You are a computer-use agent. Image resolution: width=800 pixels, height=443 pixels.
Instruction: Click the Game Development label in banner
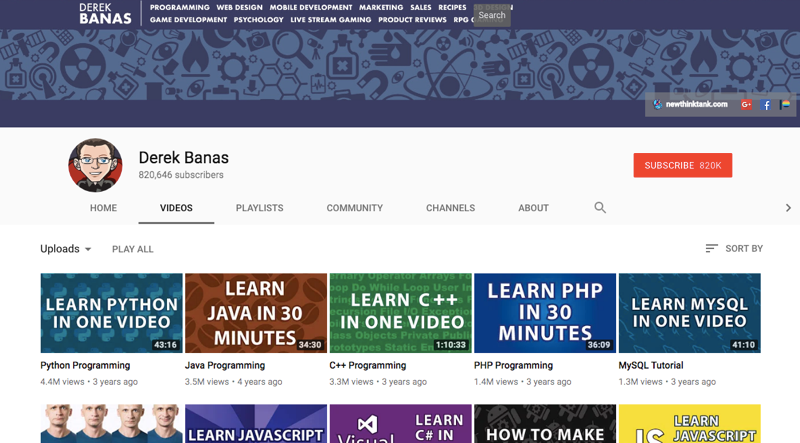(188, 20)
